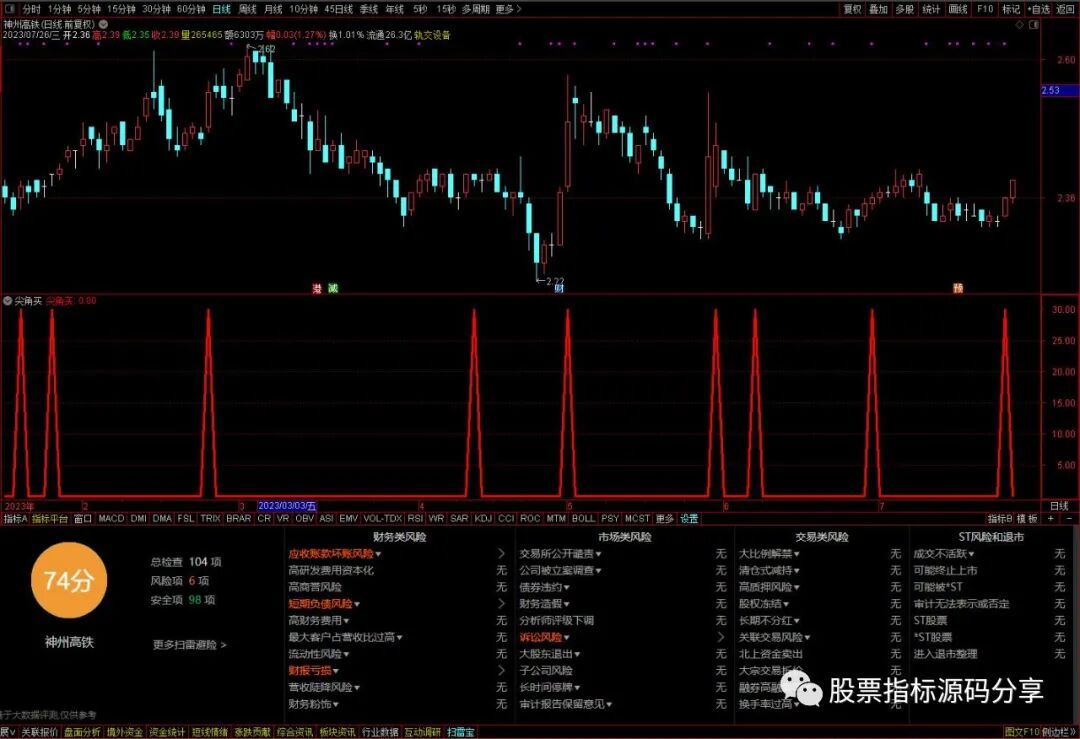Screen dimensions: 1080x739
Task: Click the orange 74分 score circle
Action: (69, 581)
